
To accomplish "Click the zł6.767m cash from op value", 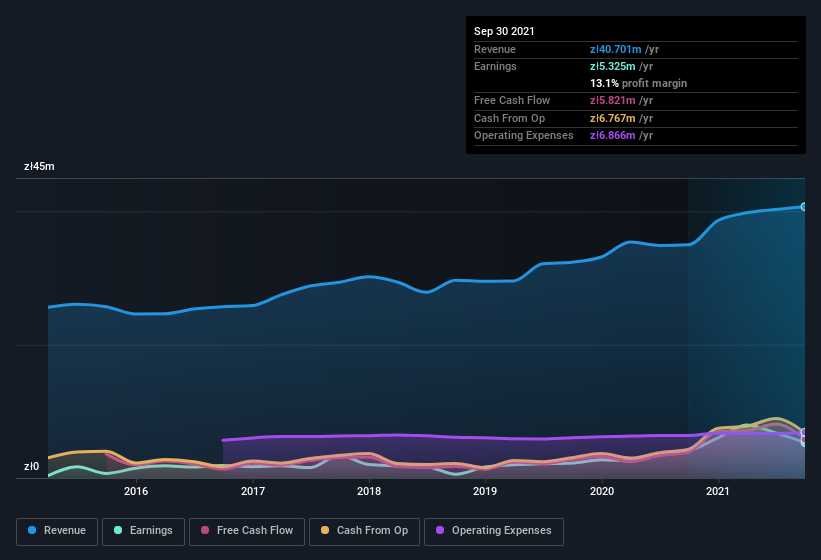I will click(613, 118).
